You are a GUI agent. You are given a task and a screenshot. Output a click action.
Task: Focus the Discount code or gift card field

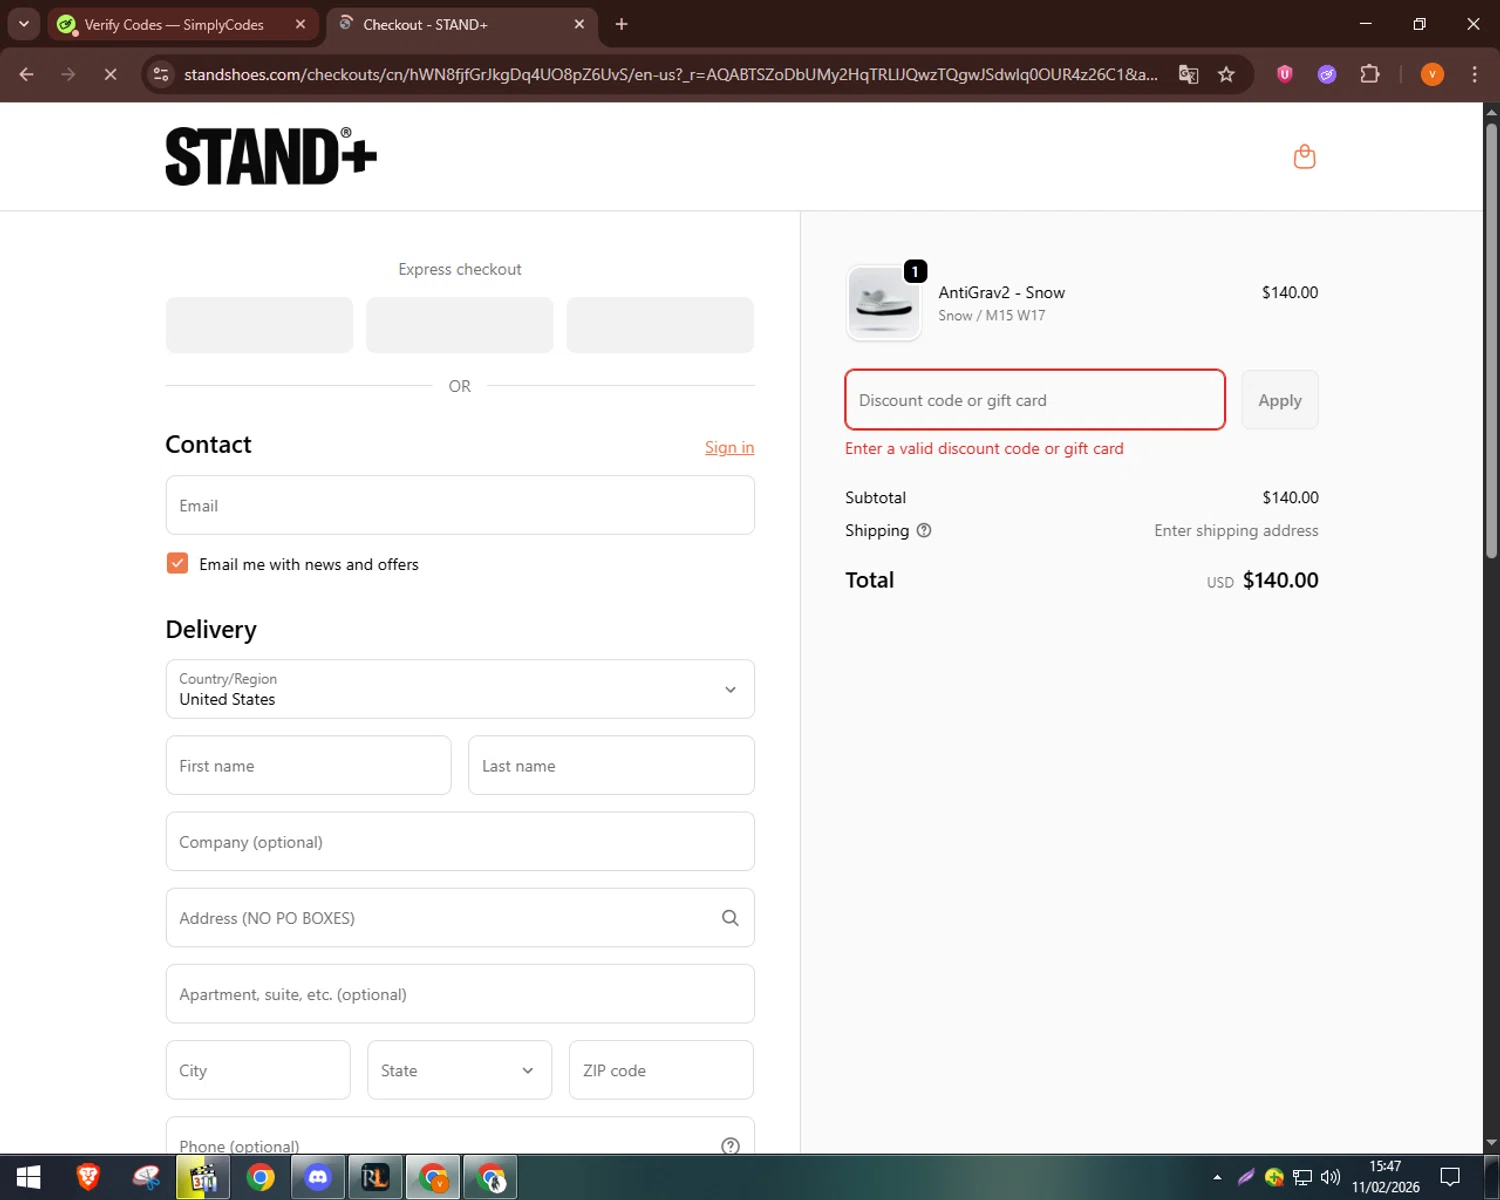tap(1035, 400)
